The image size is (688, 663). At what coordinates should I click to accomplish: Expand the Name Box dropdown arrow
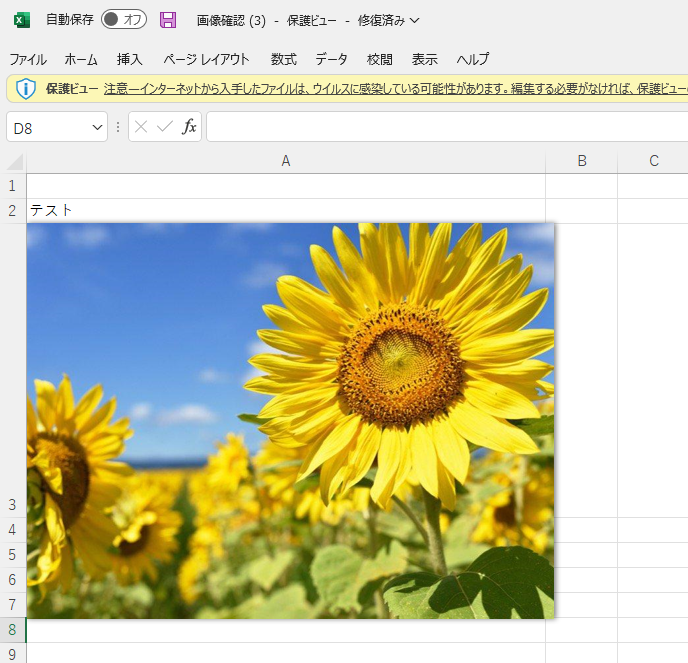(x=97, y=128)
